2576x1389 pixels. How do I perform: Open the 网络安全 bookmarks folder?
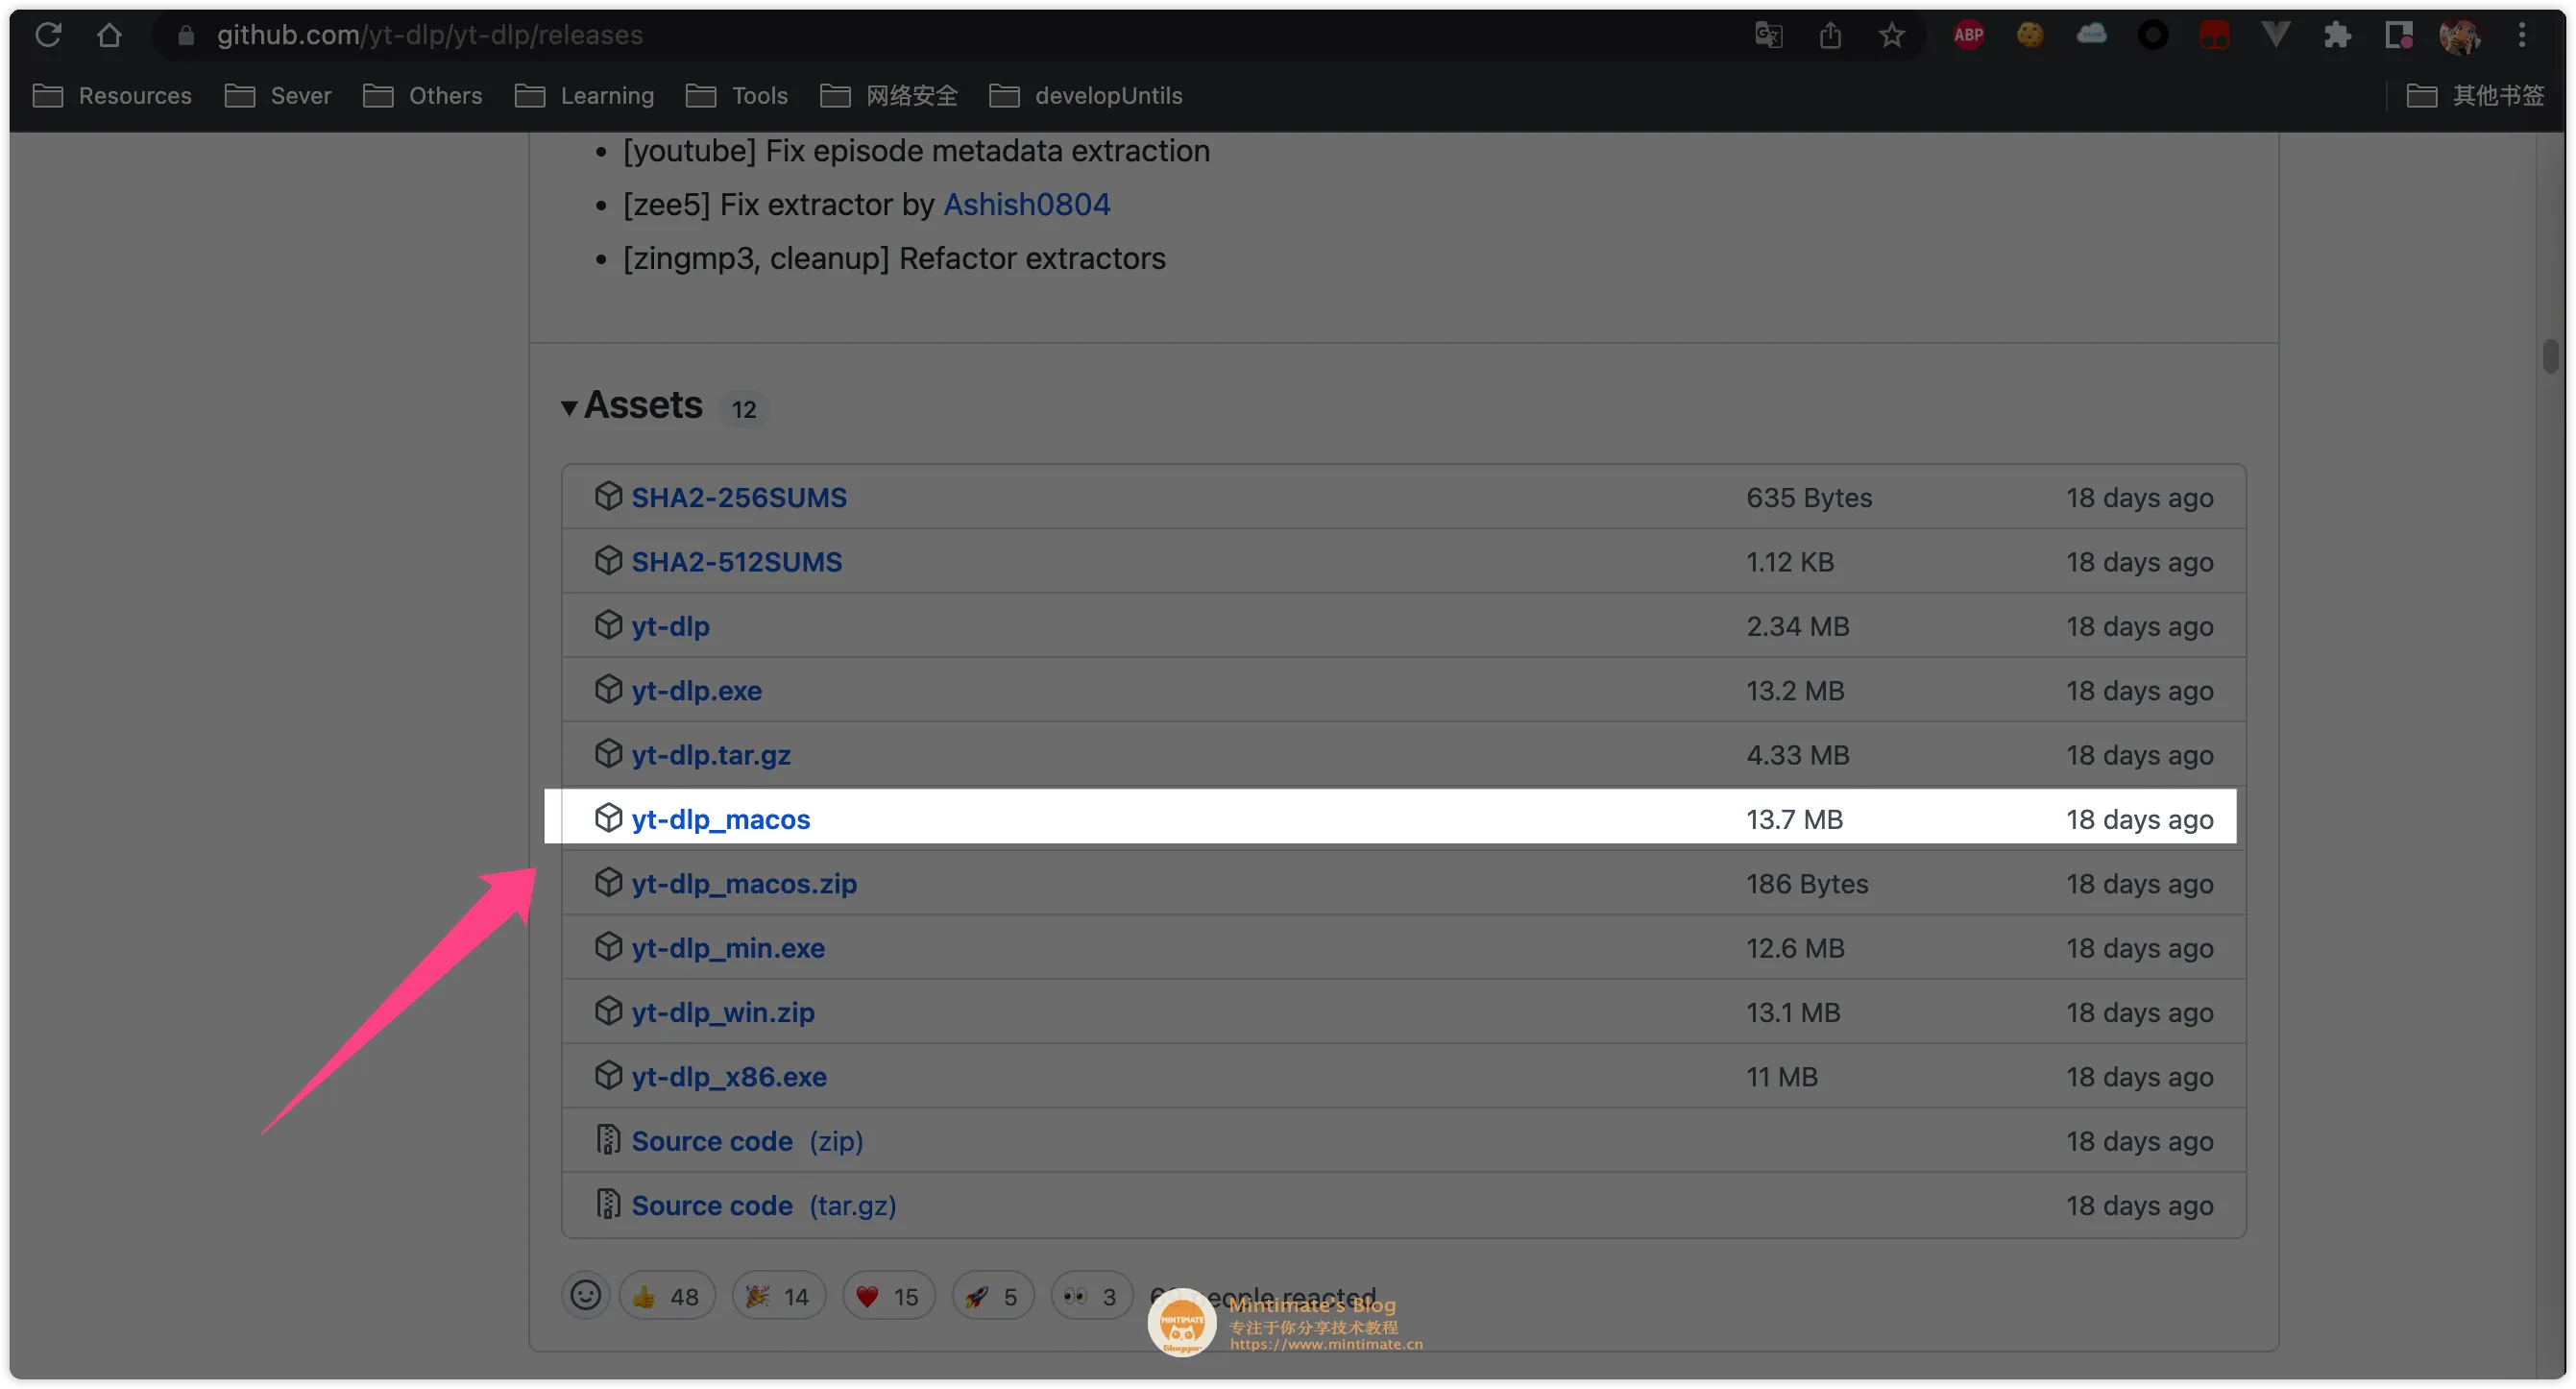point(889,95)
